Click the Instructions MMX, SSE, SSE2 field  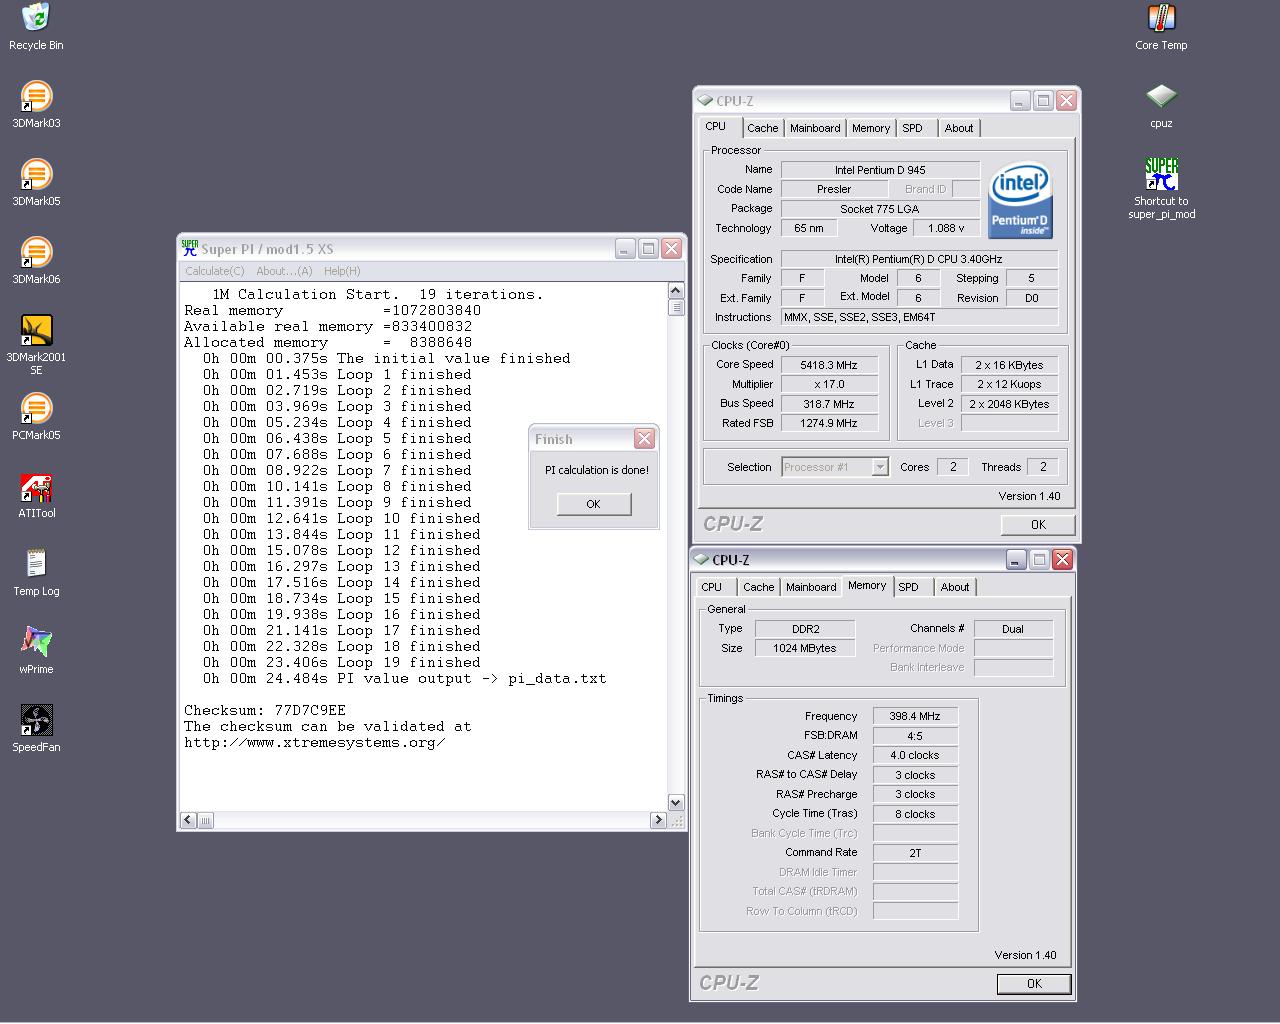(x=919, y=317)
